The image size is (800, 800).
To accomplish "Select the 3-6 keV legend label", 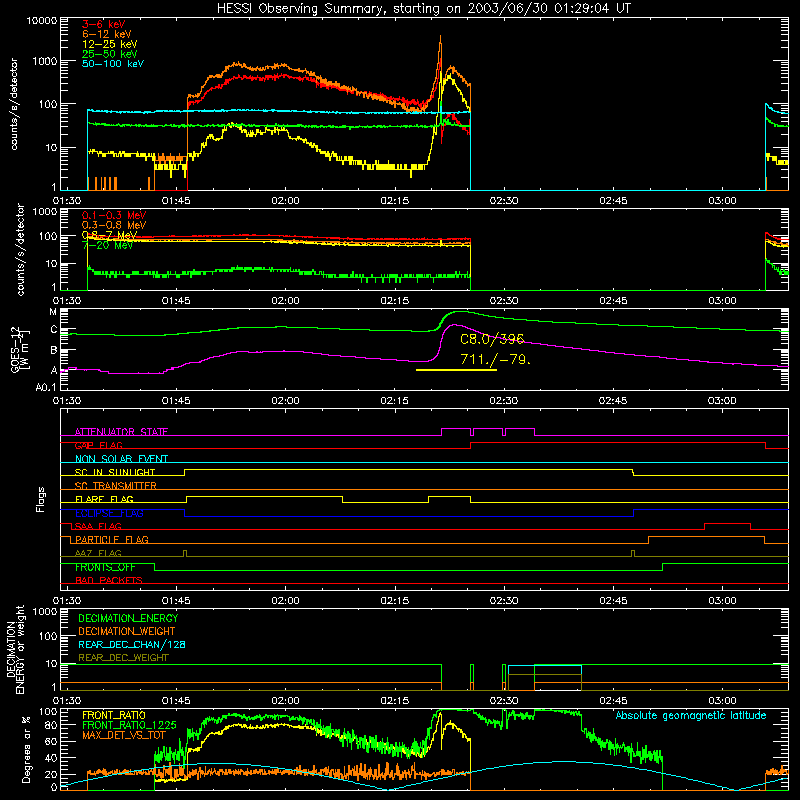I will 103,24.
